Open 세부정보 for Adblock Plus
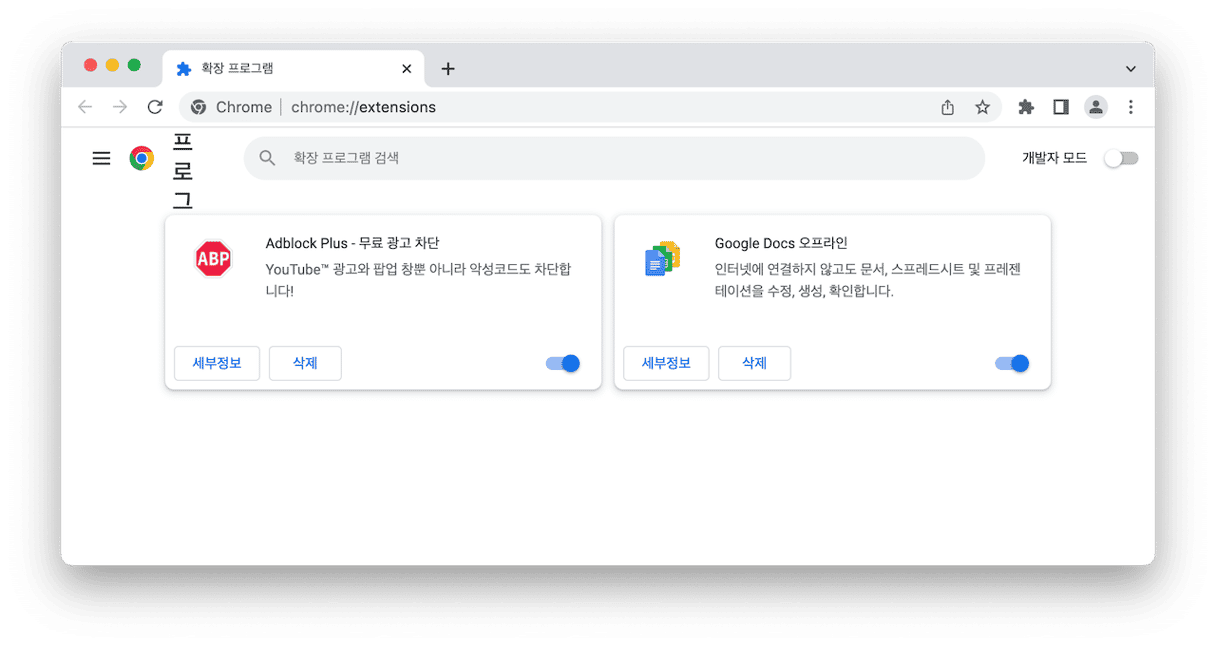The image size is (1216, 646). 217,363
